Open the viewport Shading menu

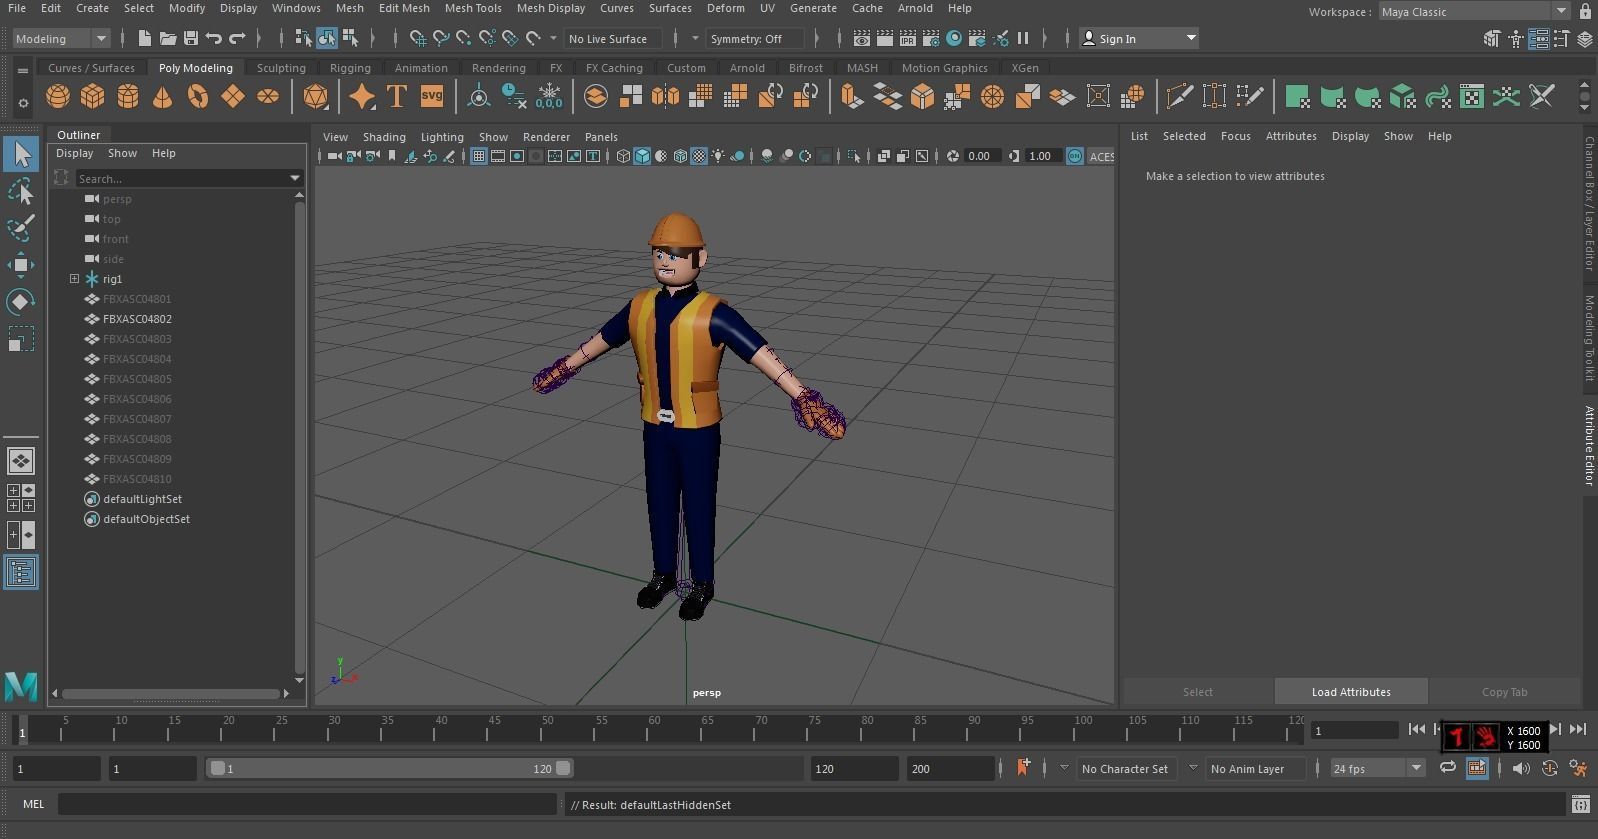(384, 137)
